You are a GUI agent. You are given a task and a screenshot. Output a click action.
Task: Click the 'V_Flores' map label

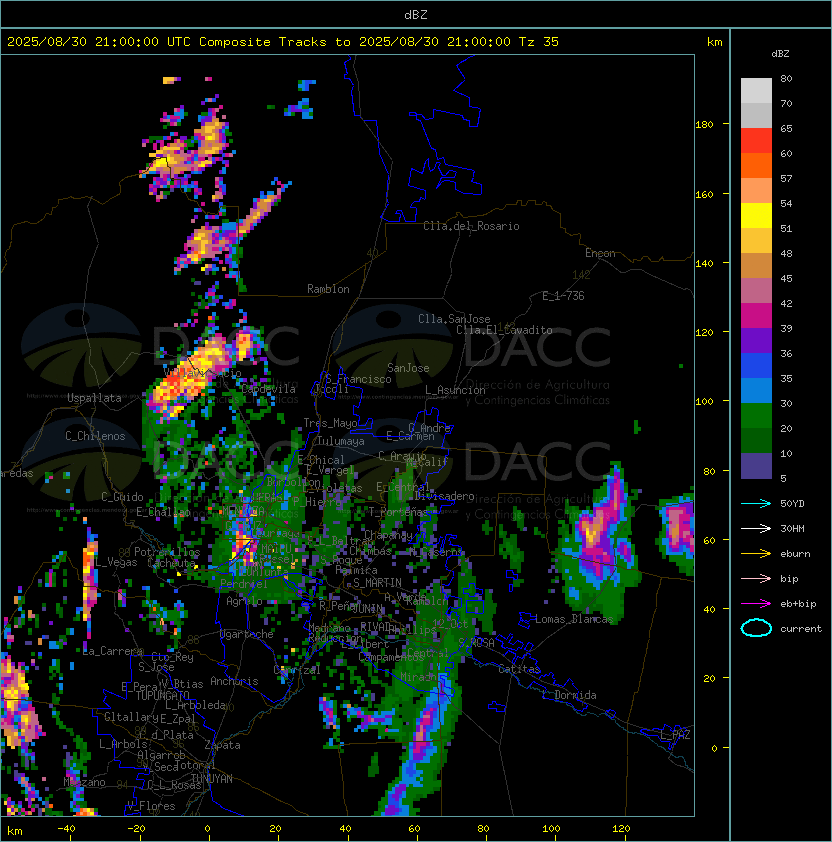click(151, 806)
